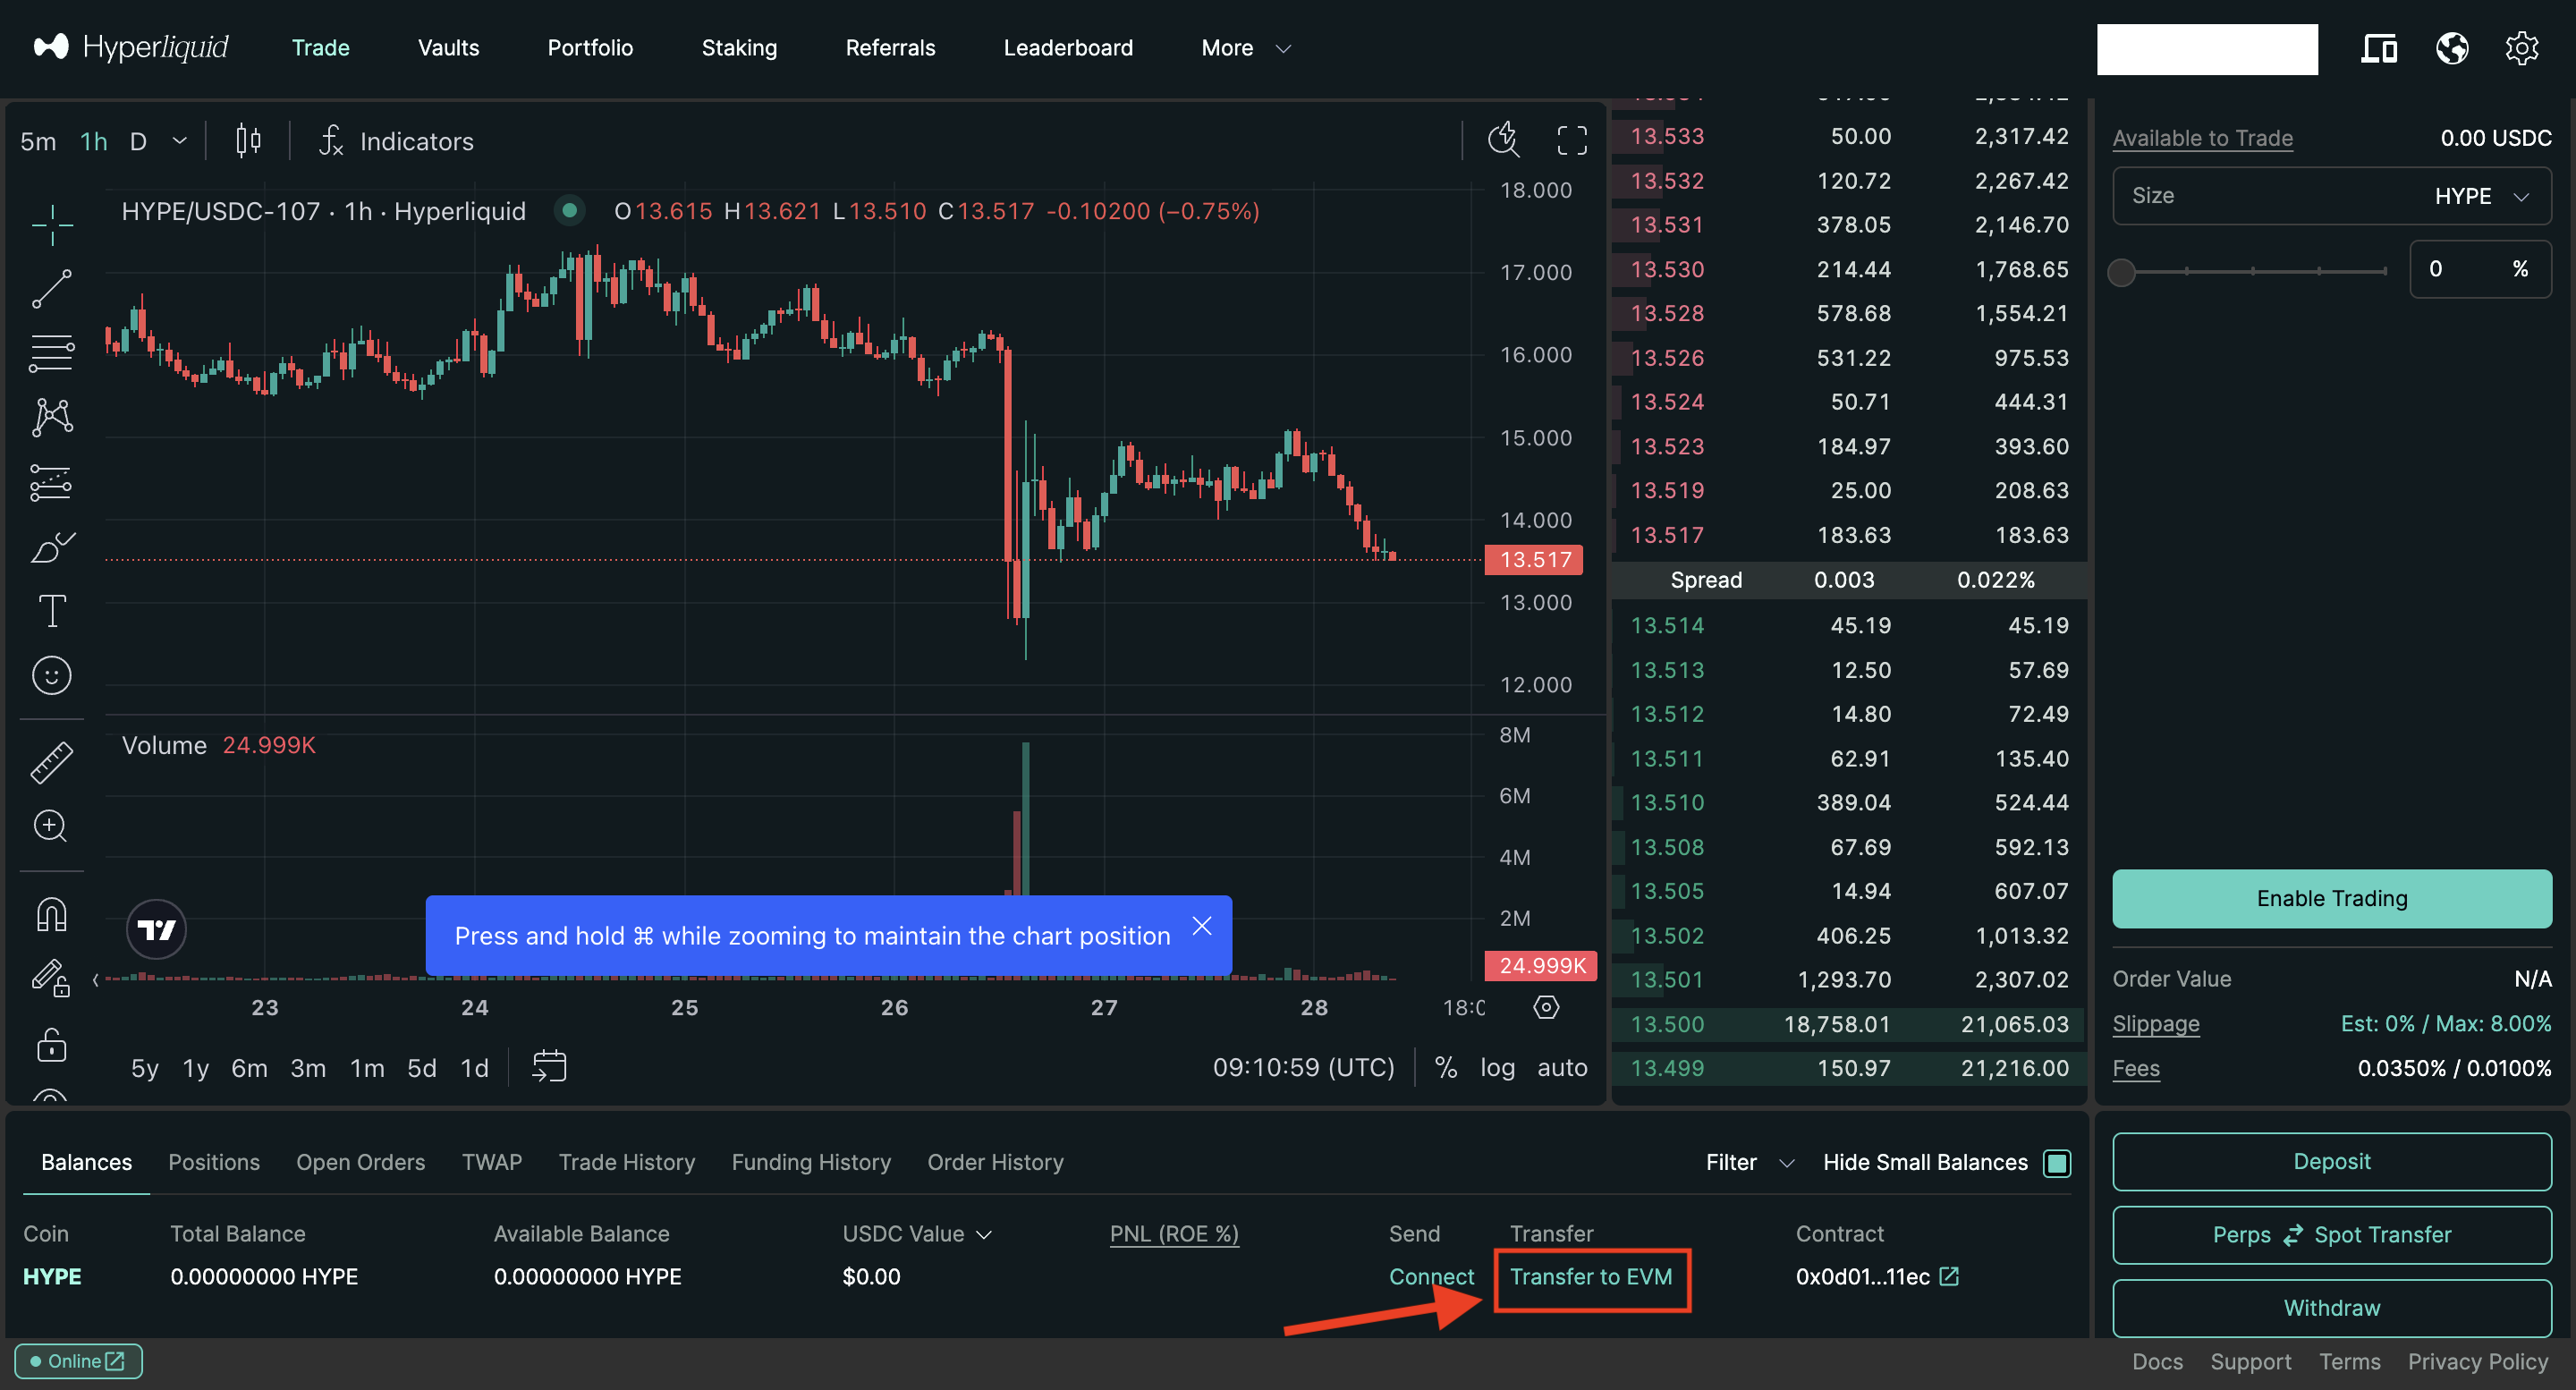Open the balances Filter dropdown
2576x1390 pixels.
click(x=1750, y=1162)
